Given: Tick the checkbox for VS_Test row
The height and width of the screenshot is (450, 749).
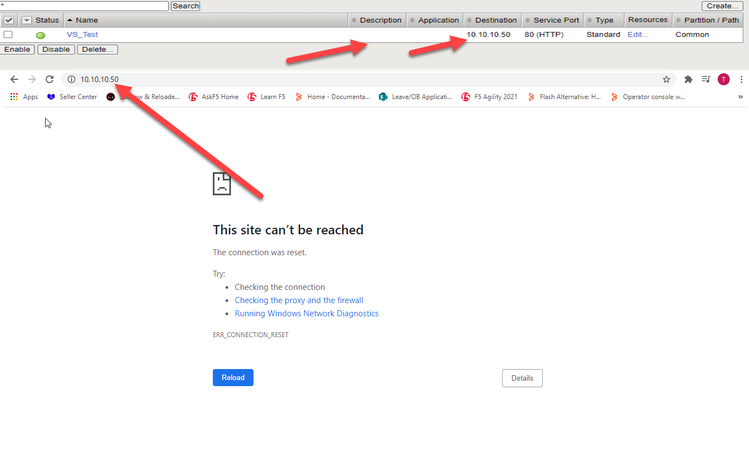Looking at the screenshot, I should [x=8, y=34].
